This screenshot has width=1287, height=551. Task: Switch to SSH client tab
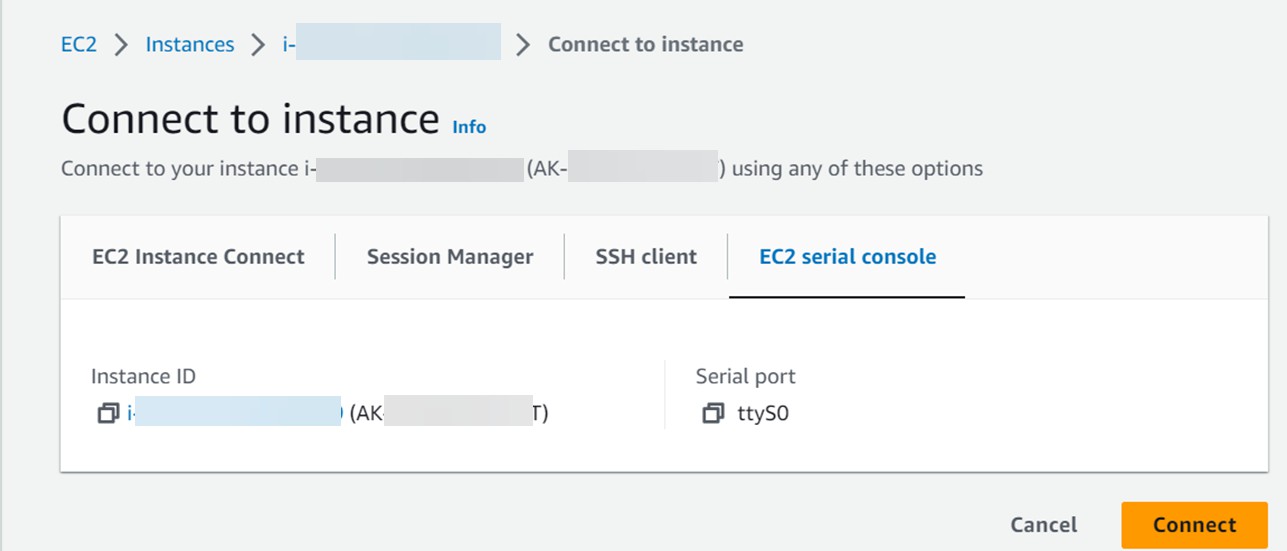[646, 257]
